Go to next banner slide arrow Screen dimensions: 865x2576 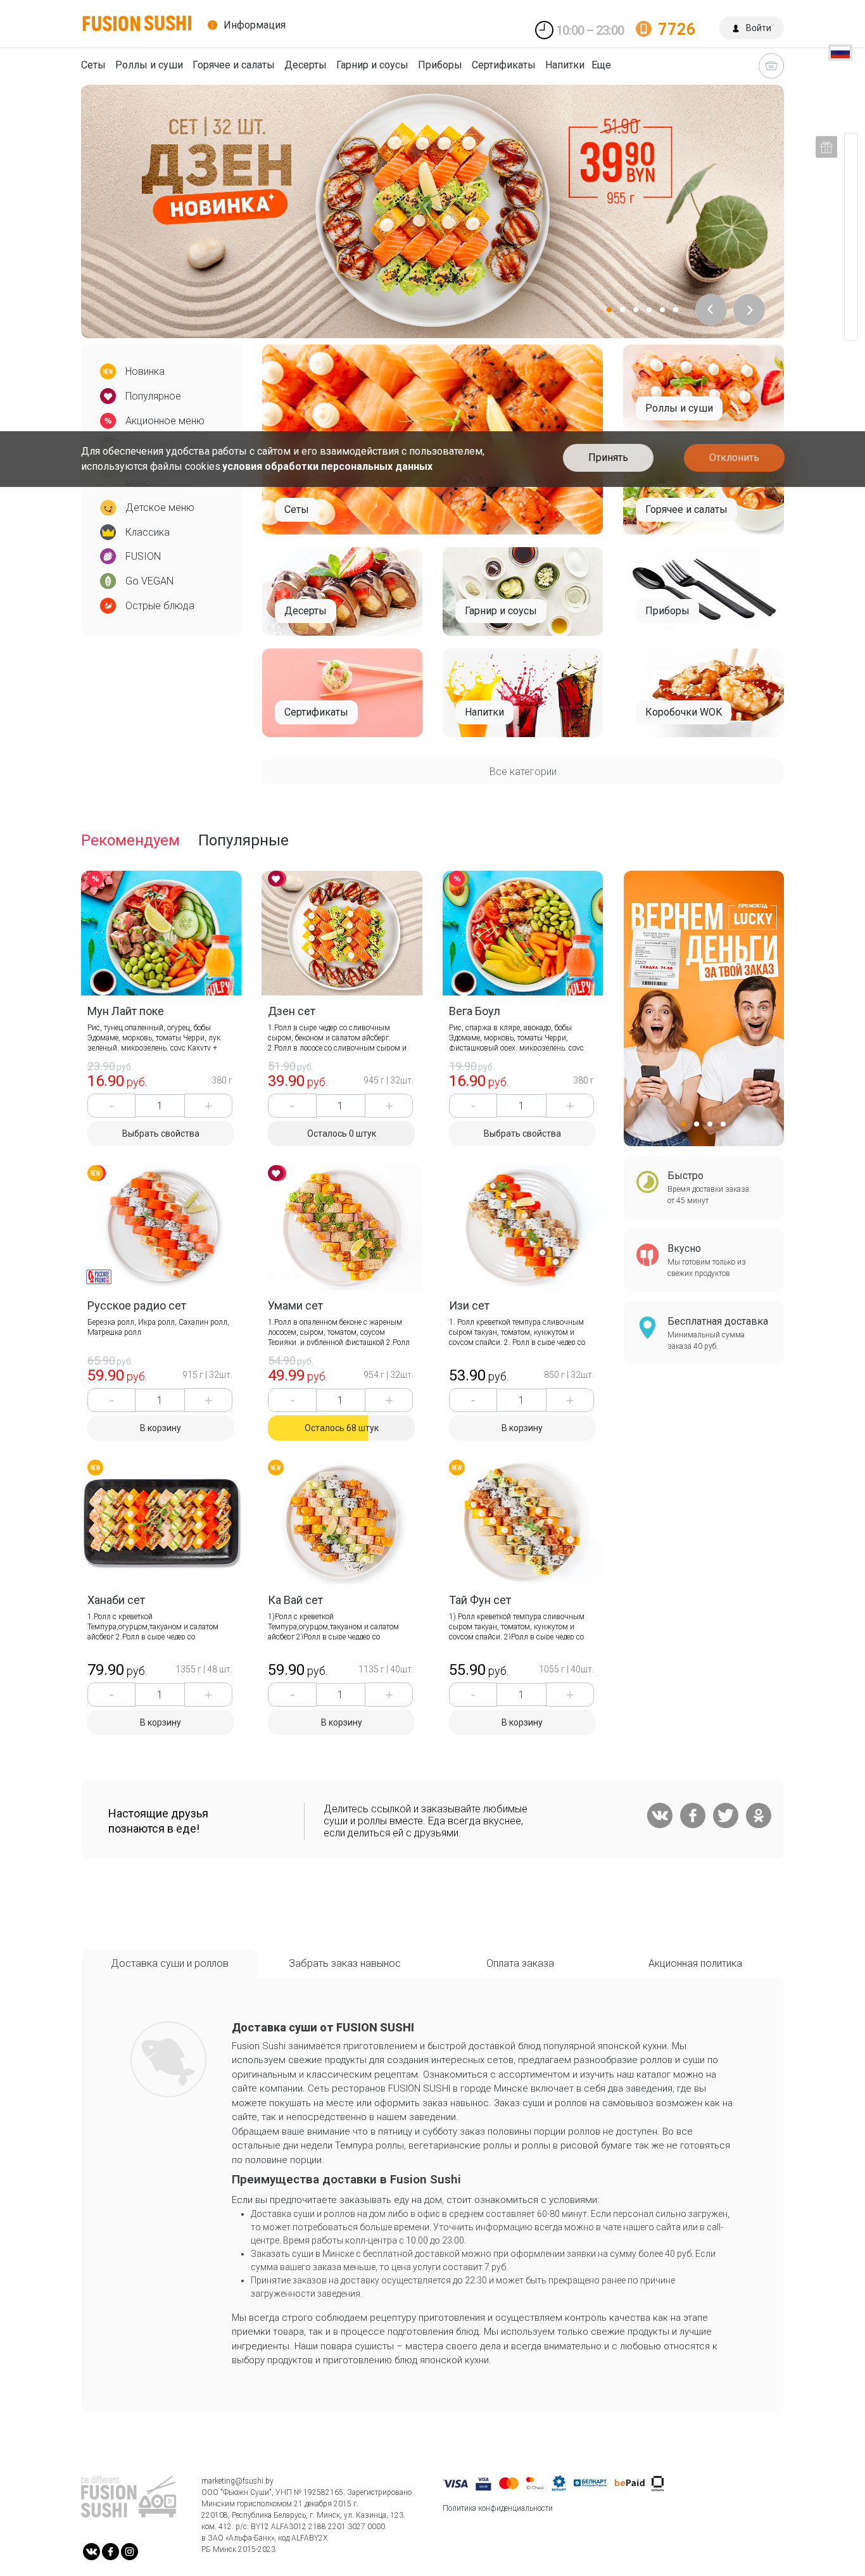tap(749, 309)
